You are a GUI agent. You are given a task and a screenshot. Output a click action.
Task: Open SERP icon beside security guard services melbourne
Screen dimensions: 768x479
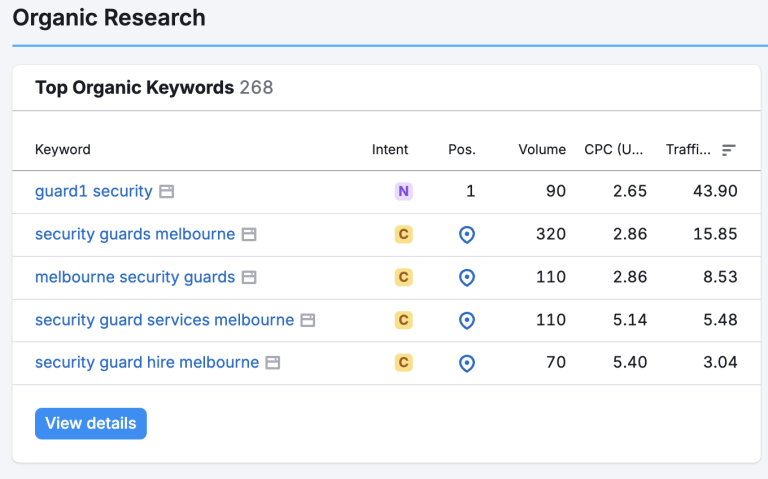(x=308, y=320)
